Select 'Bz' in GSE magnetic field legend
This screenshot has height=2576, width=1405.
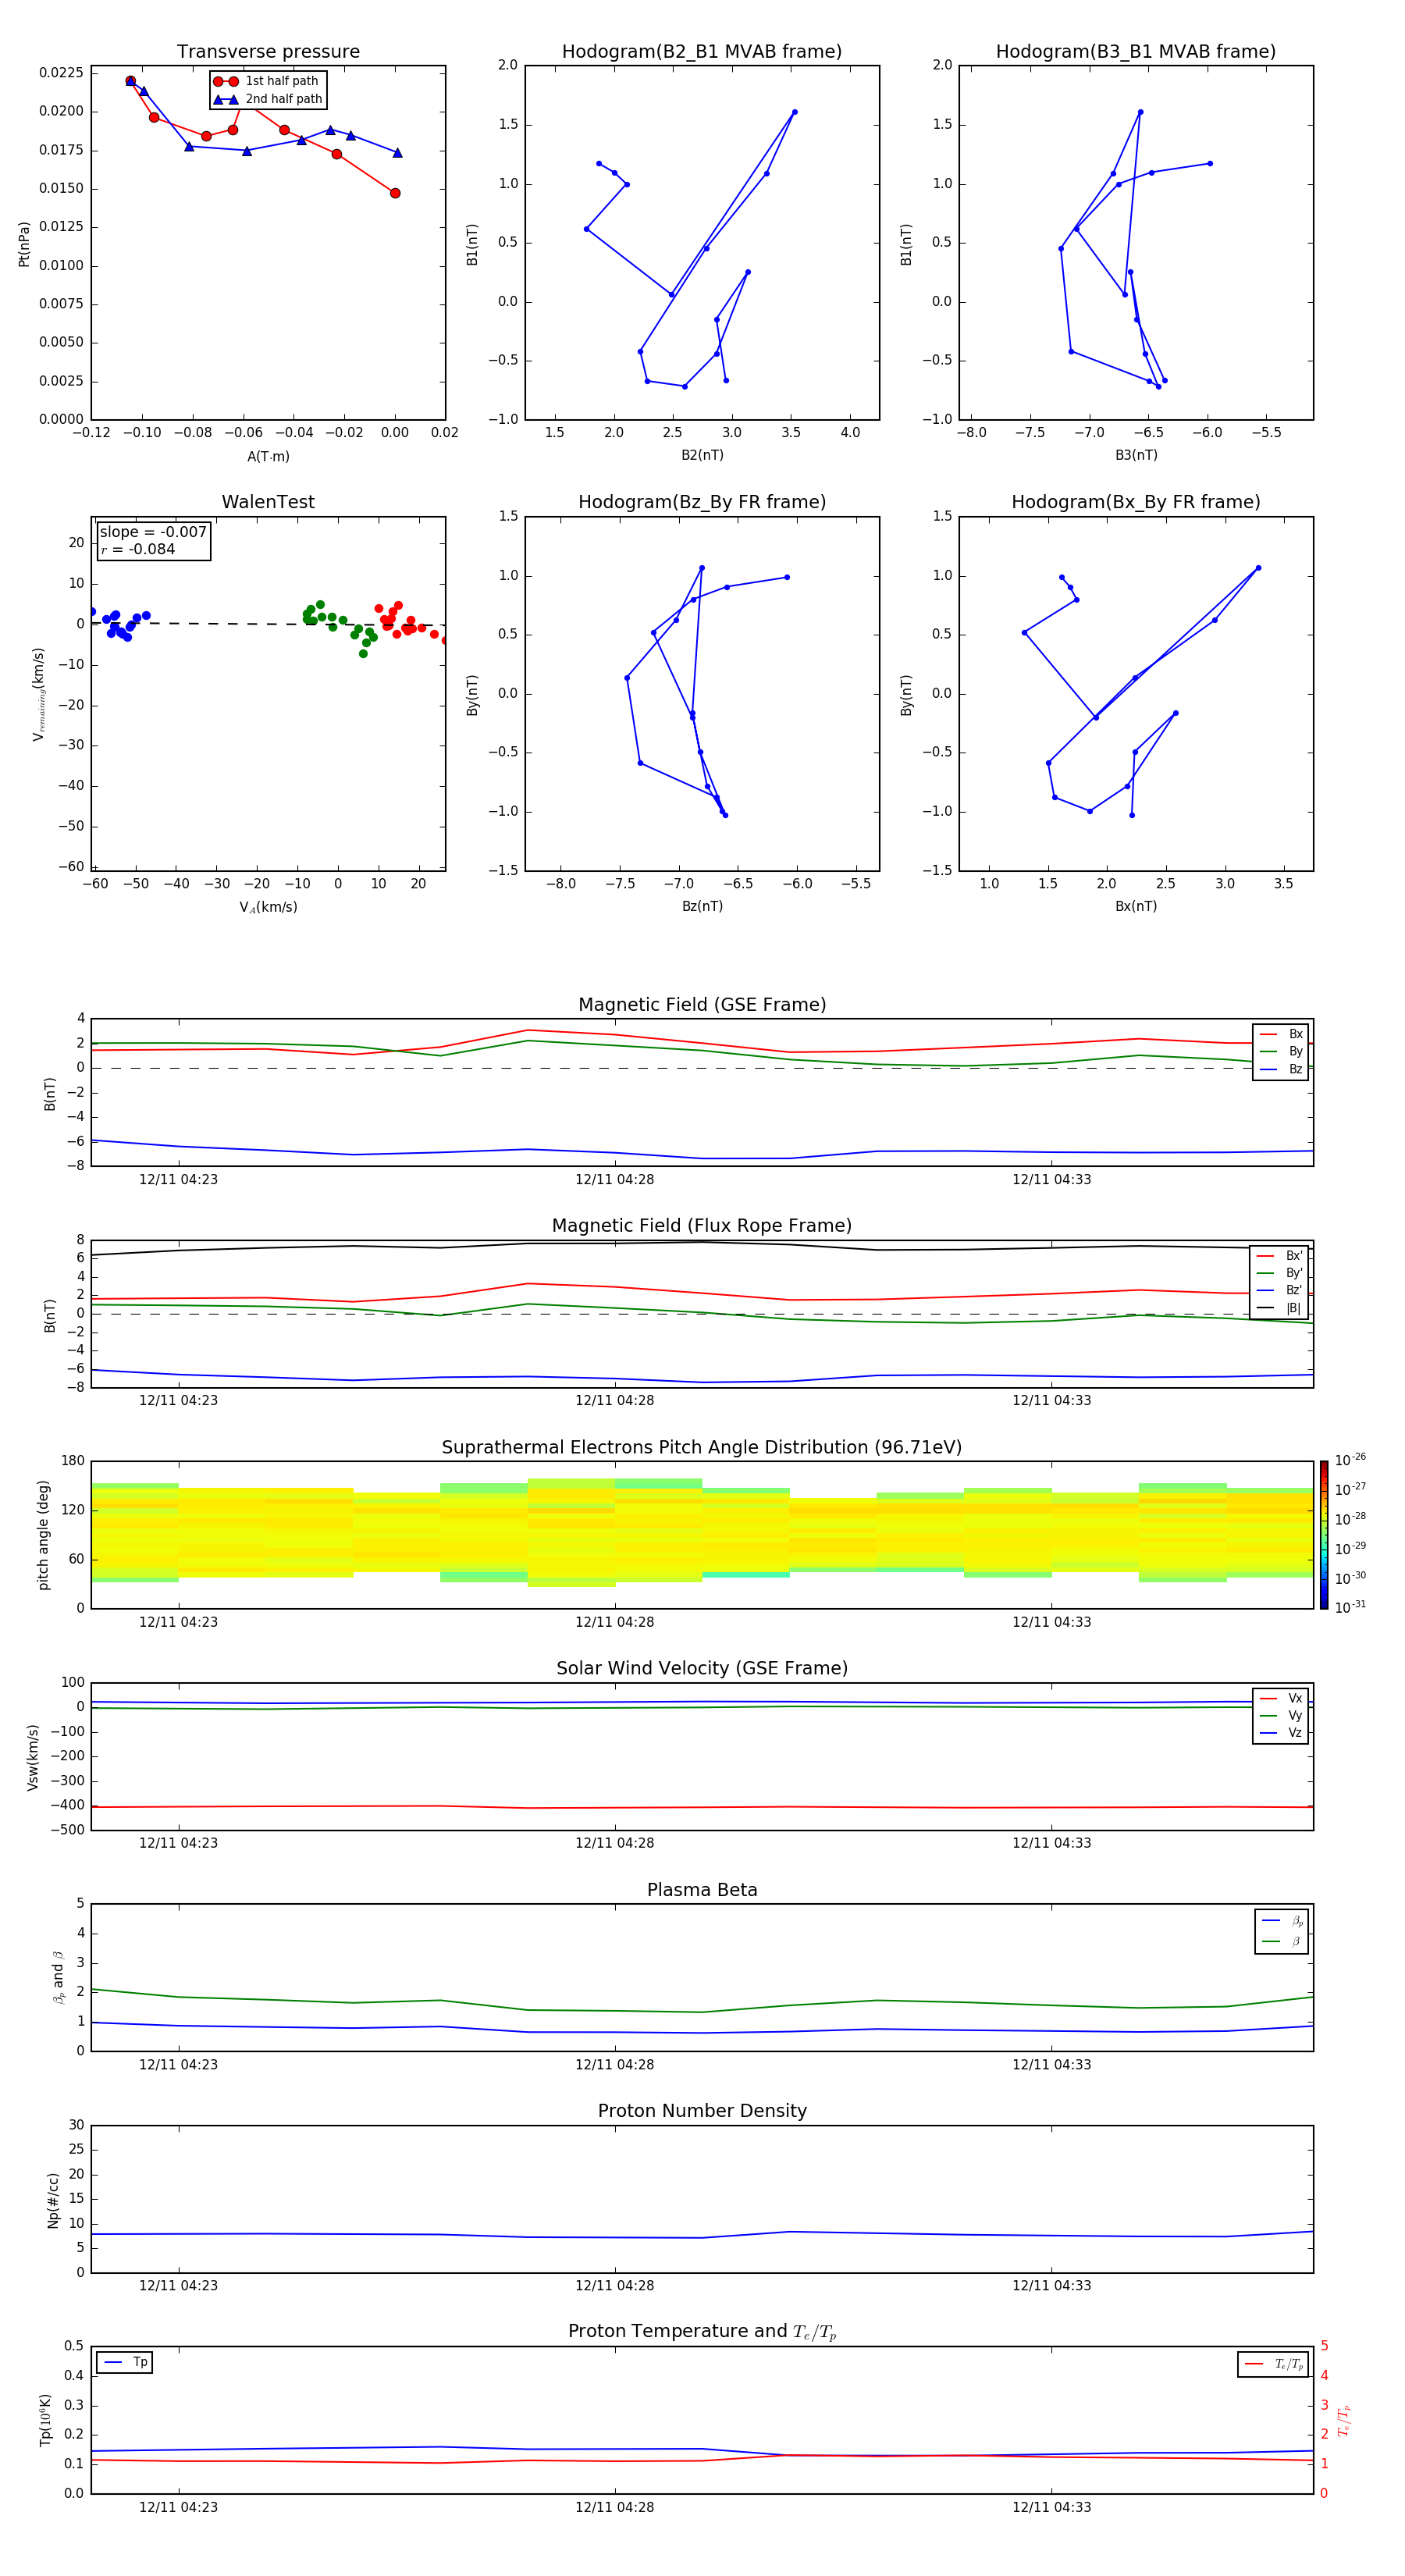[1281, 1069]
